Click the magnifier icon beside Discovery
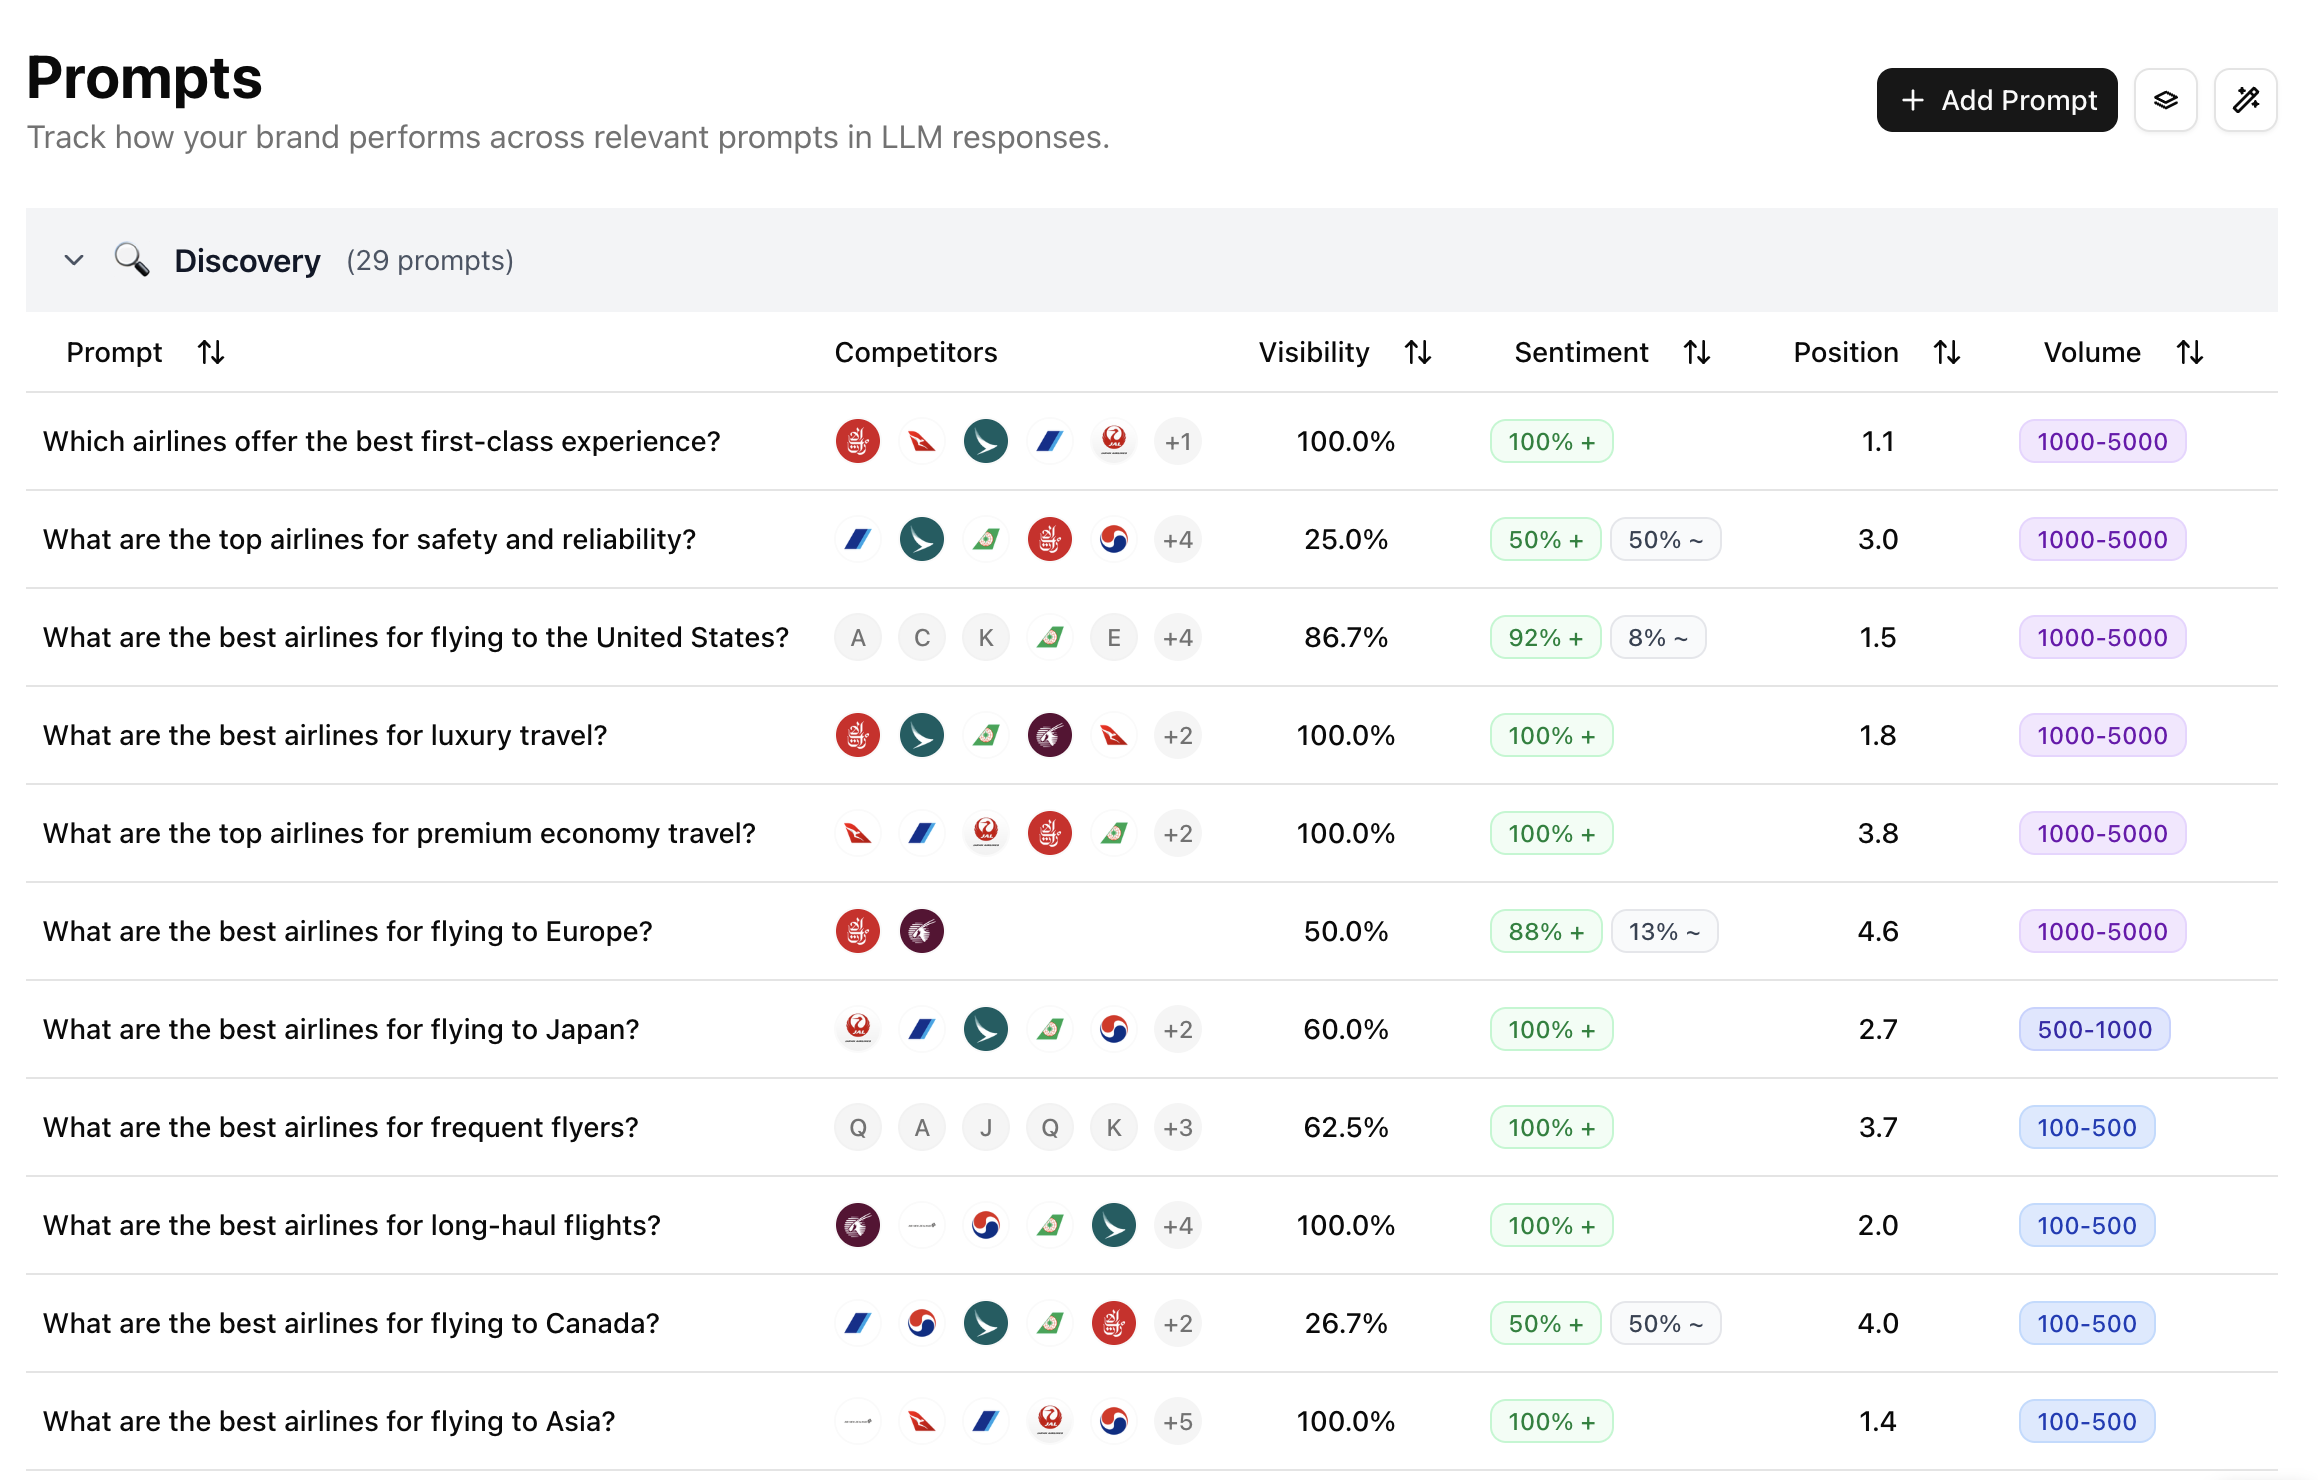The image size is (2318, 1480). 131,260
